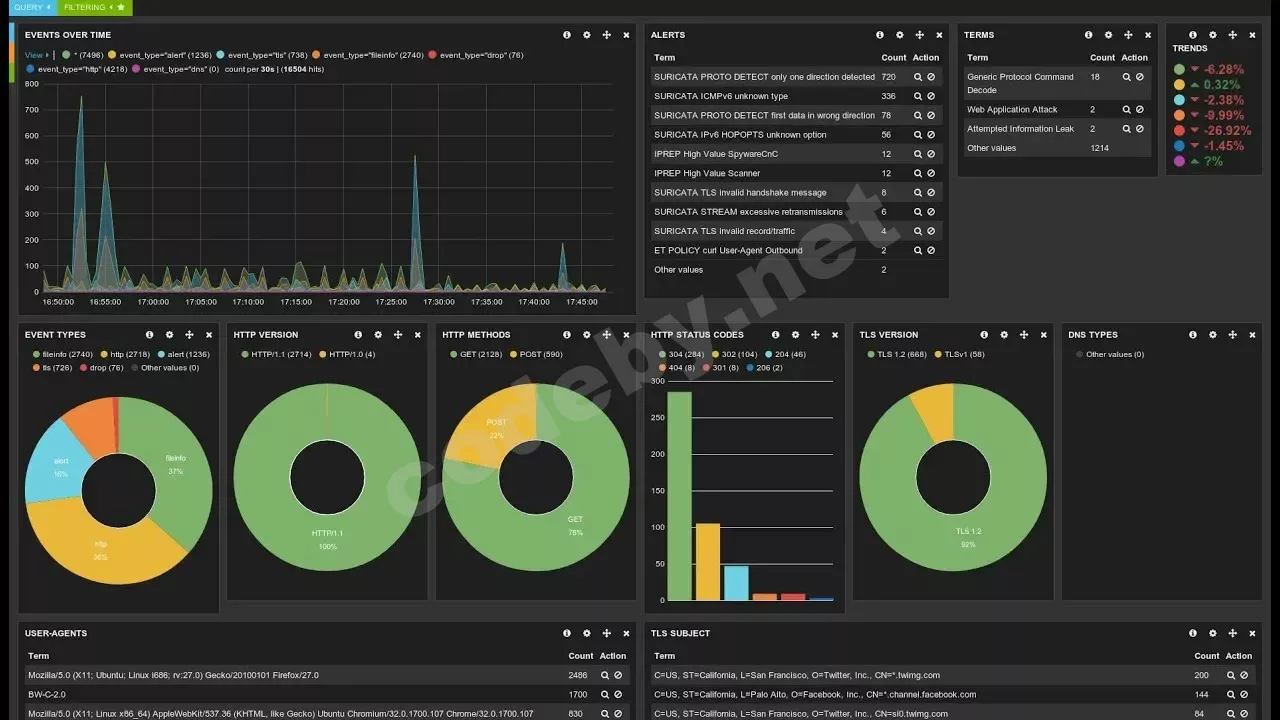
Task: Open configuration gear of Alerts panel
Action: (900, 35)
